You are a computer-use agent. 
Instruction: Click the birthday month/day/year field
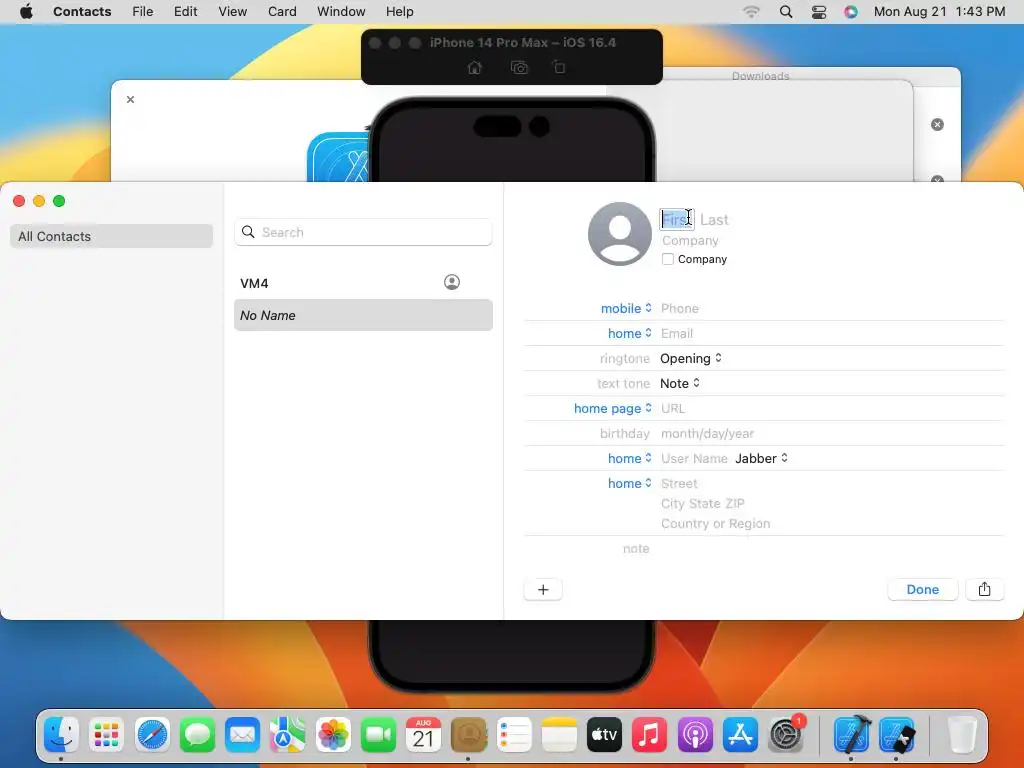pos(707,434)
